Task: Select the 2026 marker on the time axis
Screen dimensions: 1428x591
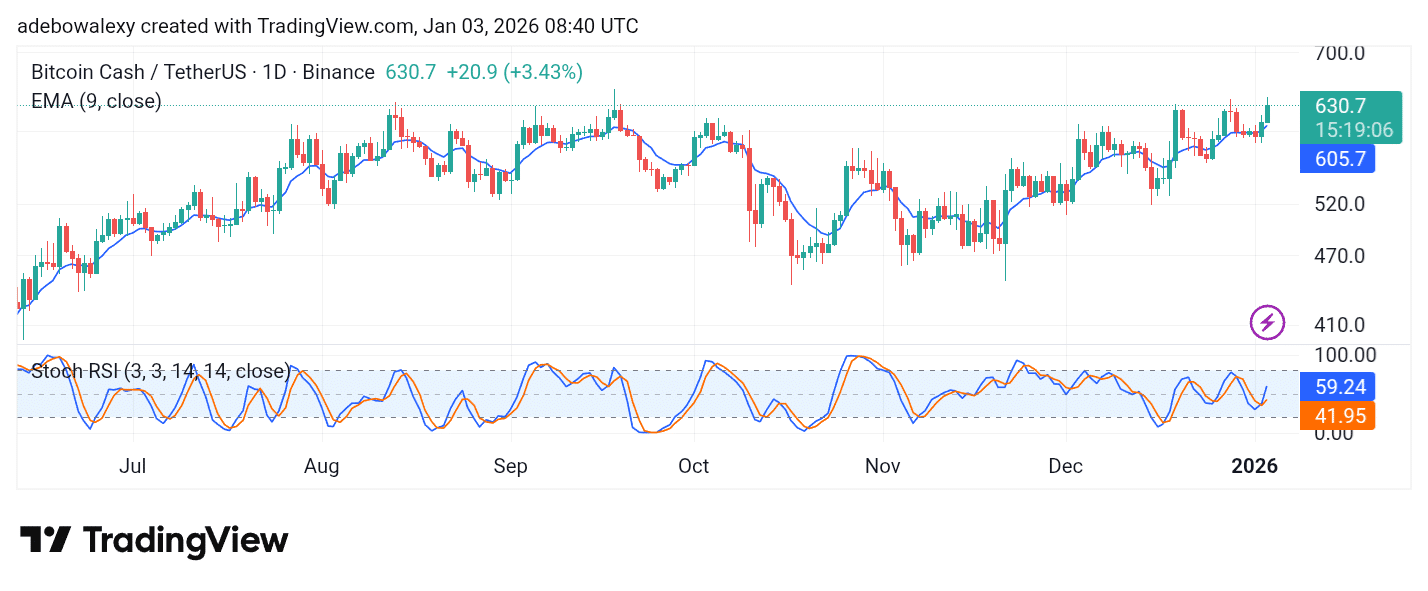Action: point(1255,465)
